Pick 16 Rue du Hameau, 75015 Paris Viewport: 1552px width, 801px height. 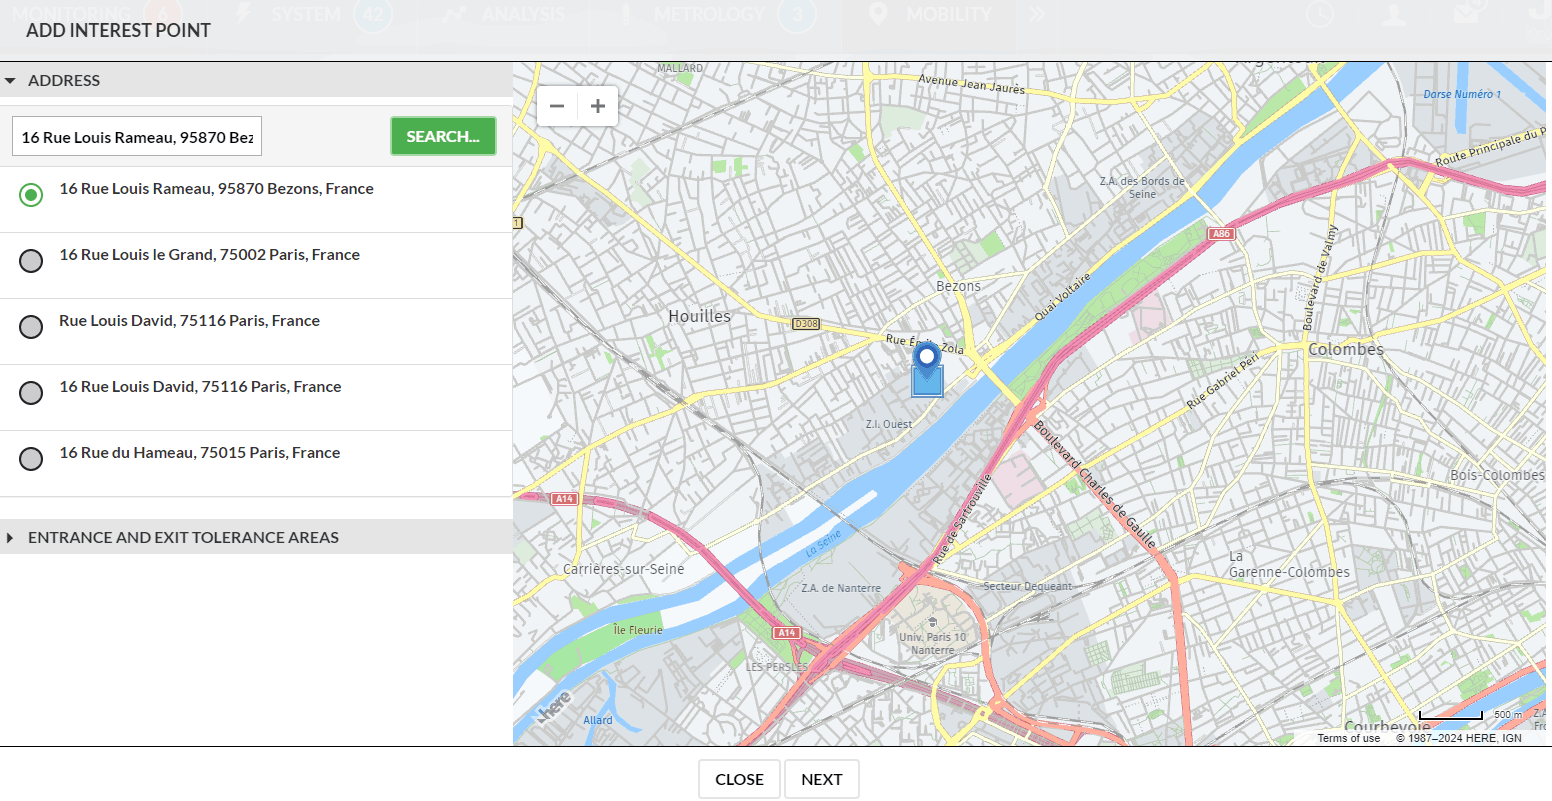click(x=31, y=459)
